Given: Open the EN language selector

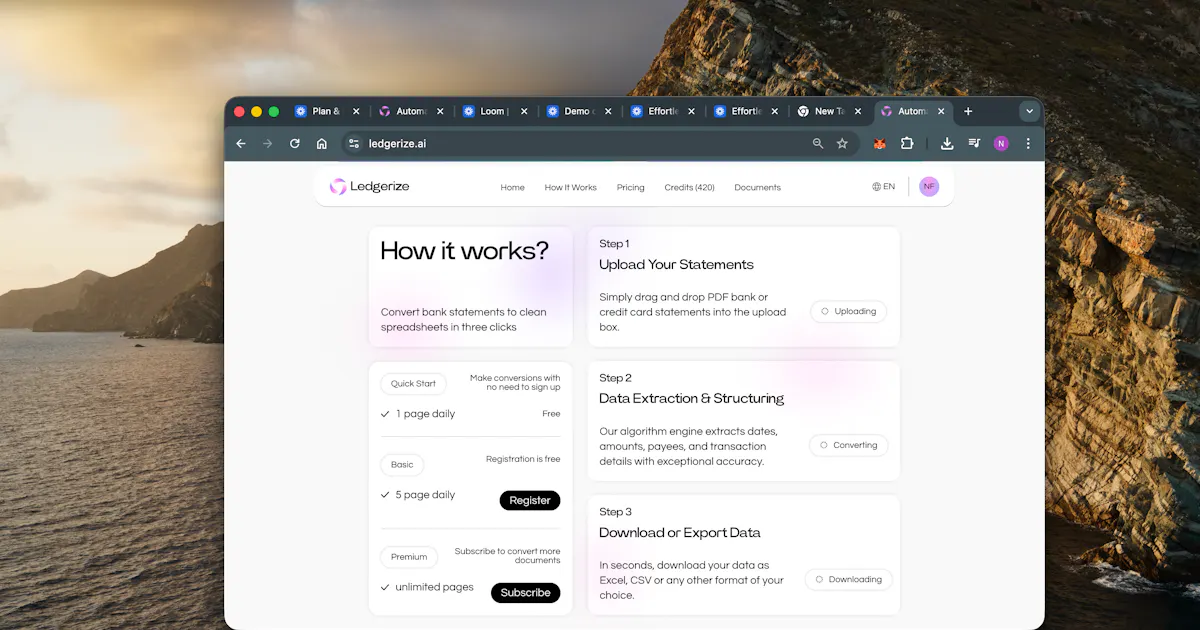Looking at the screenshot, I should coord(883,186).
